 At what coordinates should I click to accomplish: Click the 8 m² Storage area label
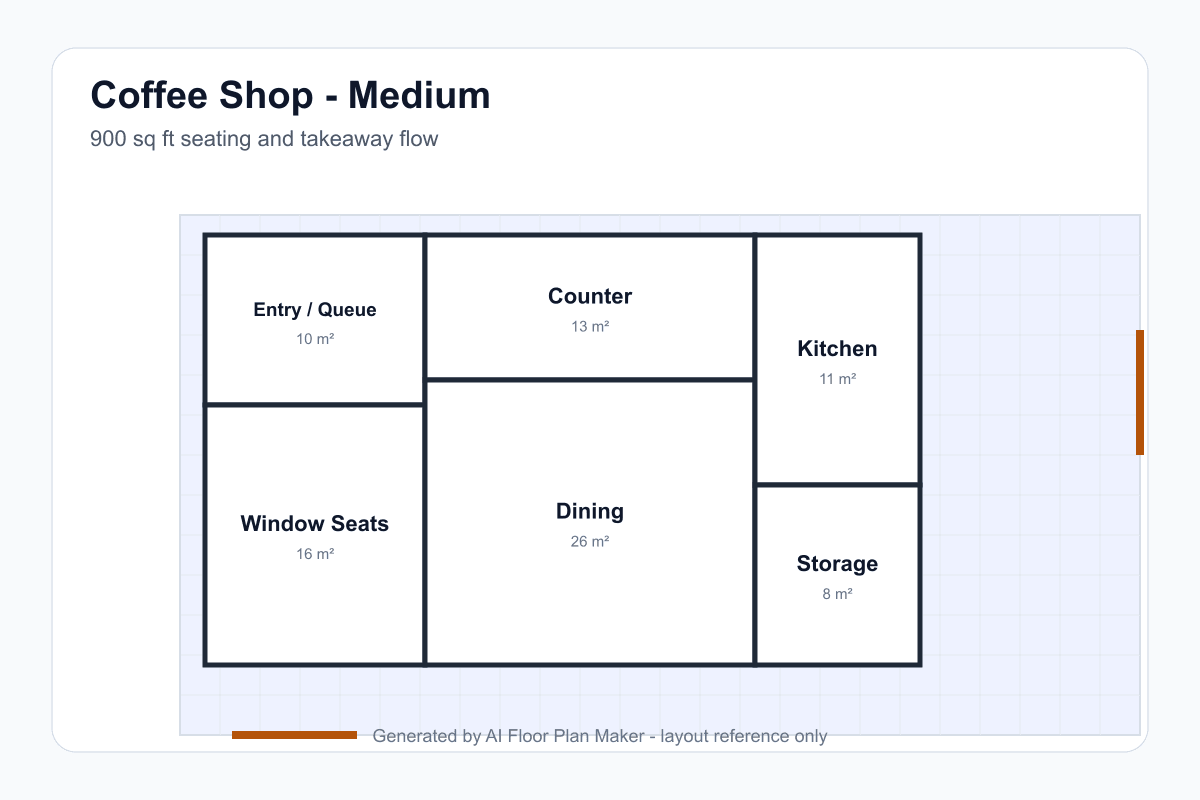837,594
